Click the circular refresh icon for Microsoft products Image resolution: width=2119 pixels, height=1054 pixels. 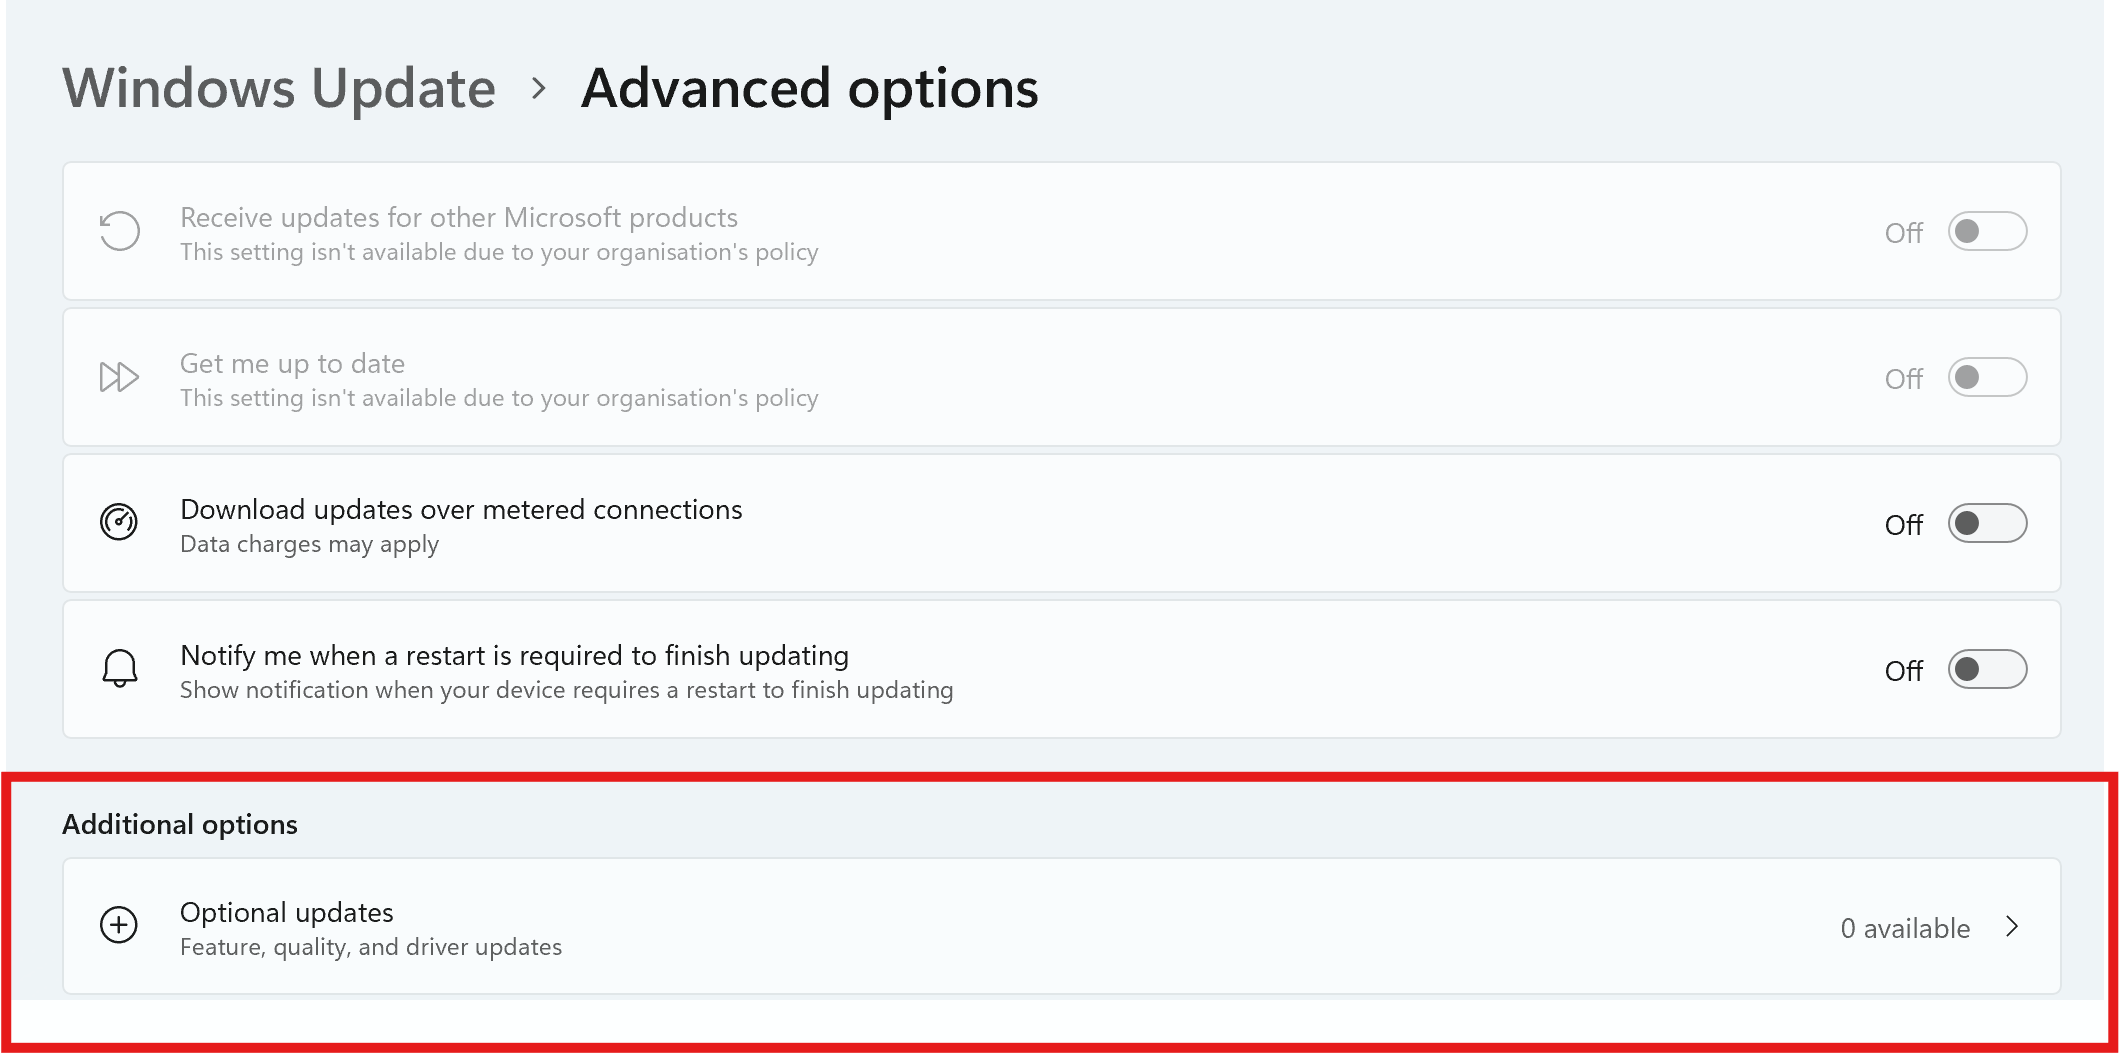tap(120, 231)
